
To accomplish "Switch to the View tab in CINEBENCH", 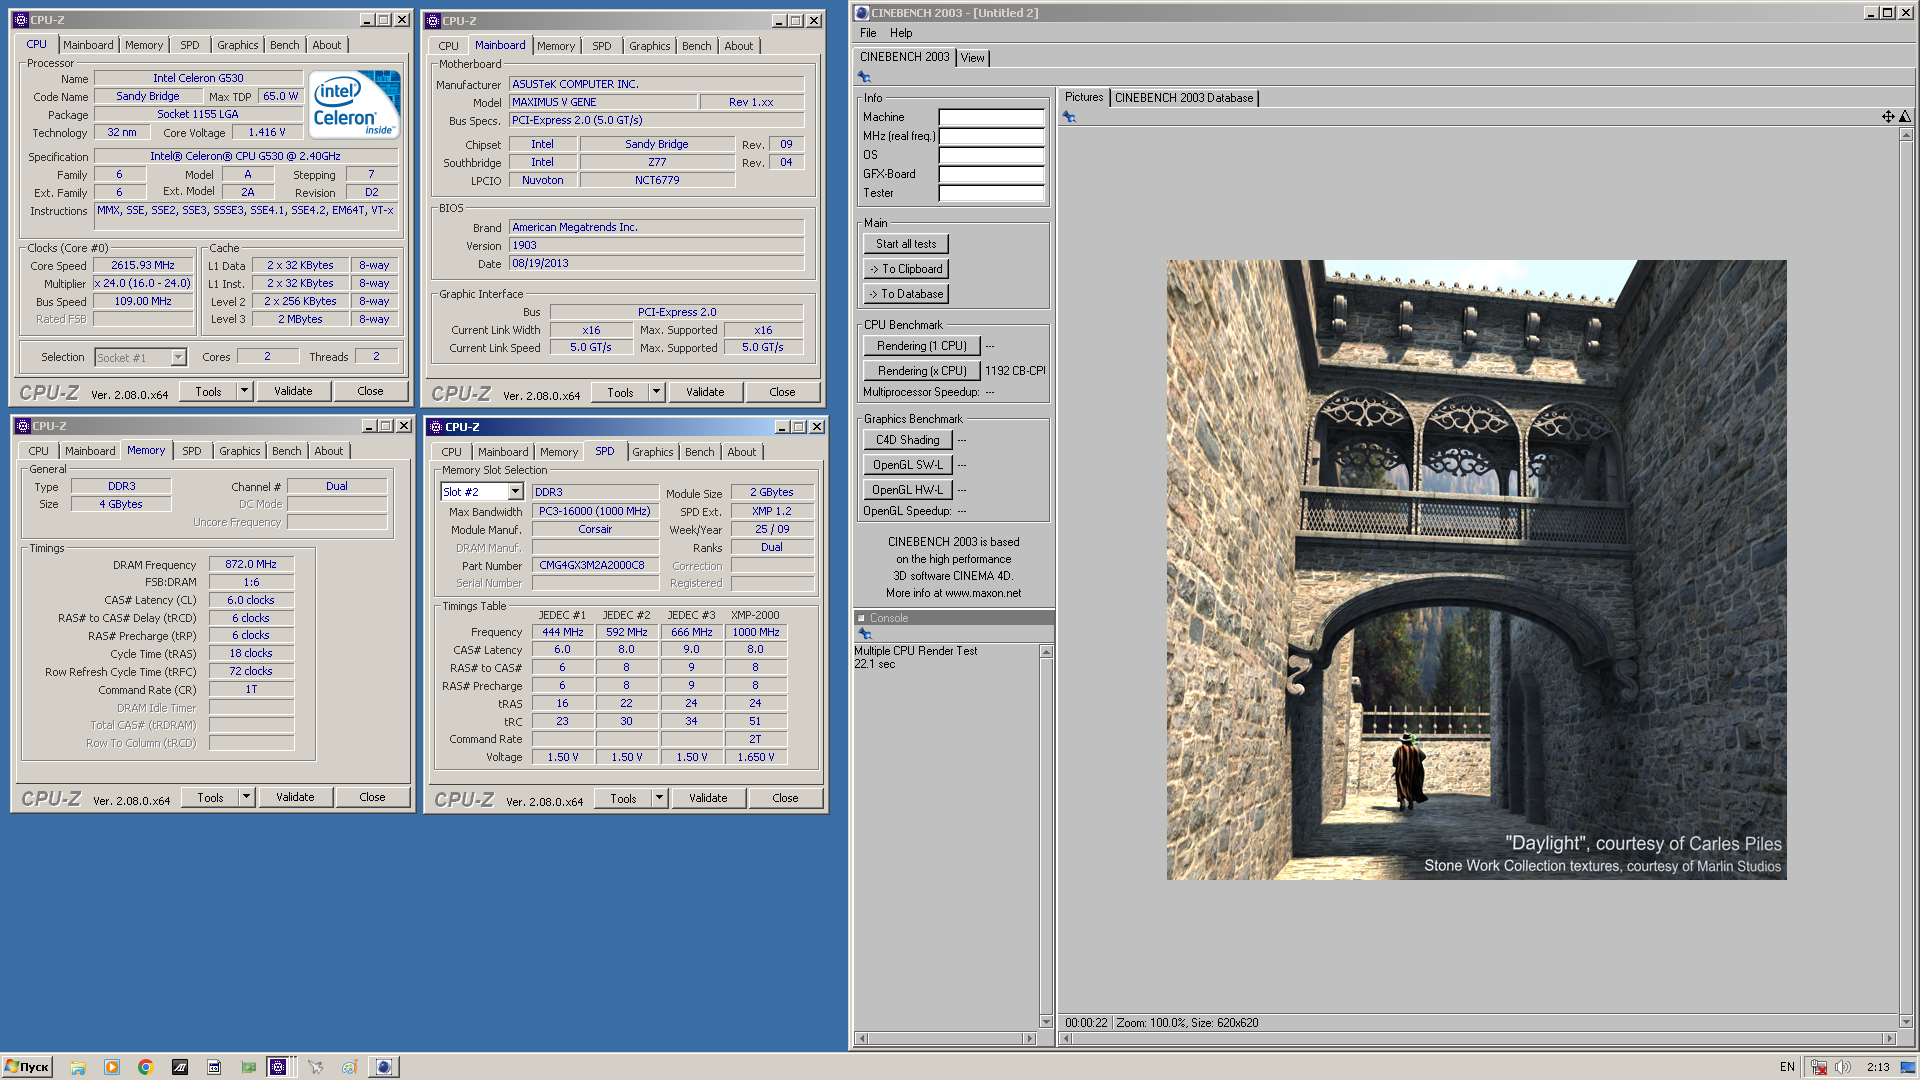I will 972,58.
